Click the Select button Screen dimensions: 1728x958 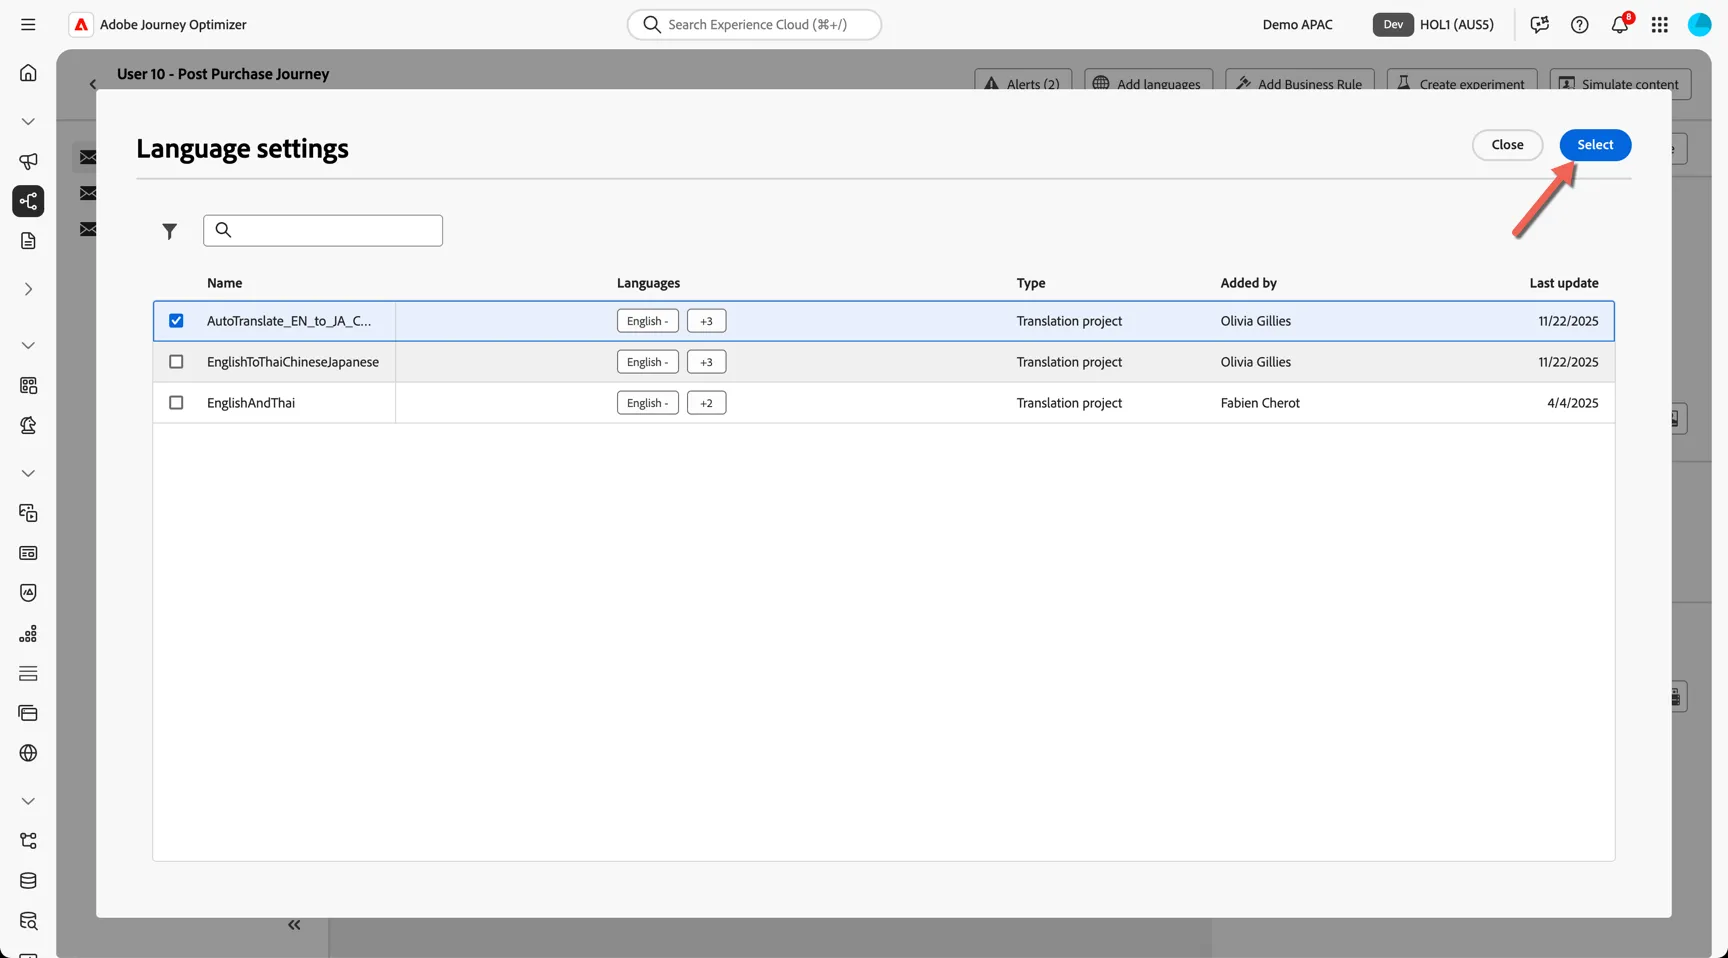[x=1595, y=145]
